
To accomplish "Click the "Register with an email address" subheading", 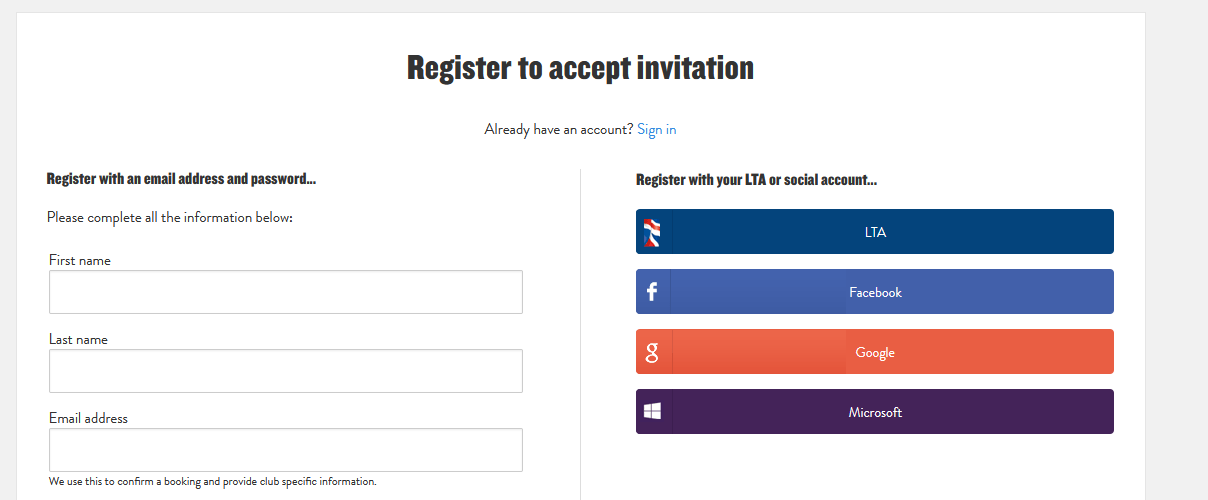I will coord(181,180).
